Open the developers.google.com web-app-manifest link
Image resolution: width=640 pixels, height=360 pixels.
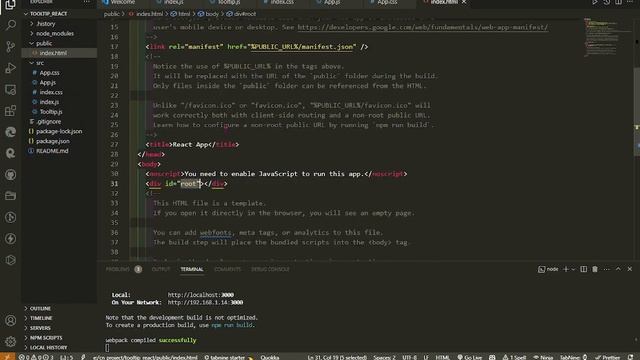[x=422, y=27]
